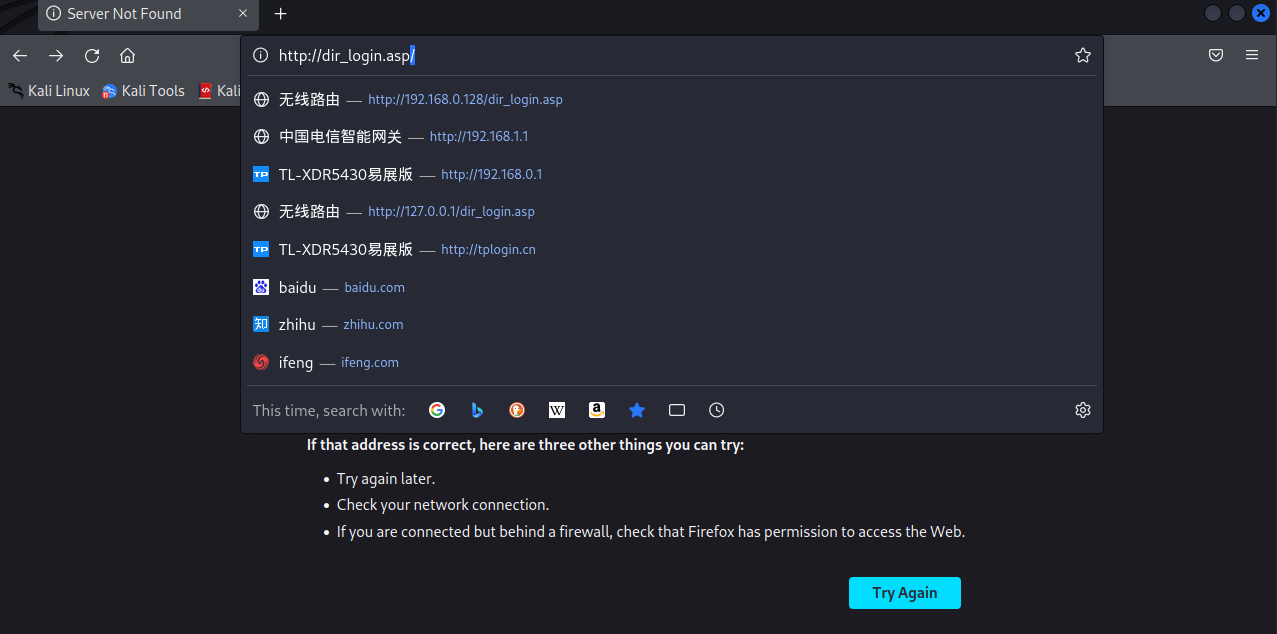Reload the current page
Viewport: 1277px width, 634px height.
(92, 56)
